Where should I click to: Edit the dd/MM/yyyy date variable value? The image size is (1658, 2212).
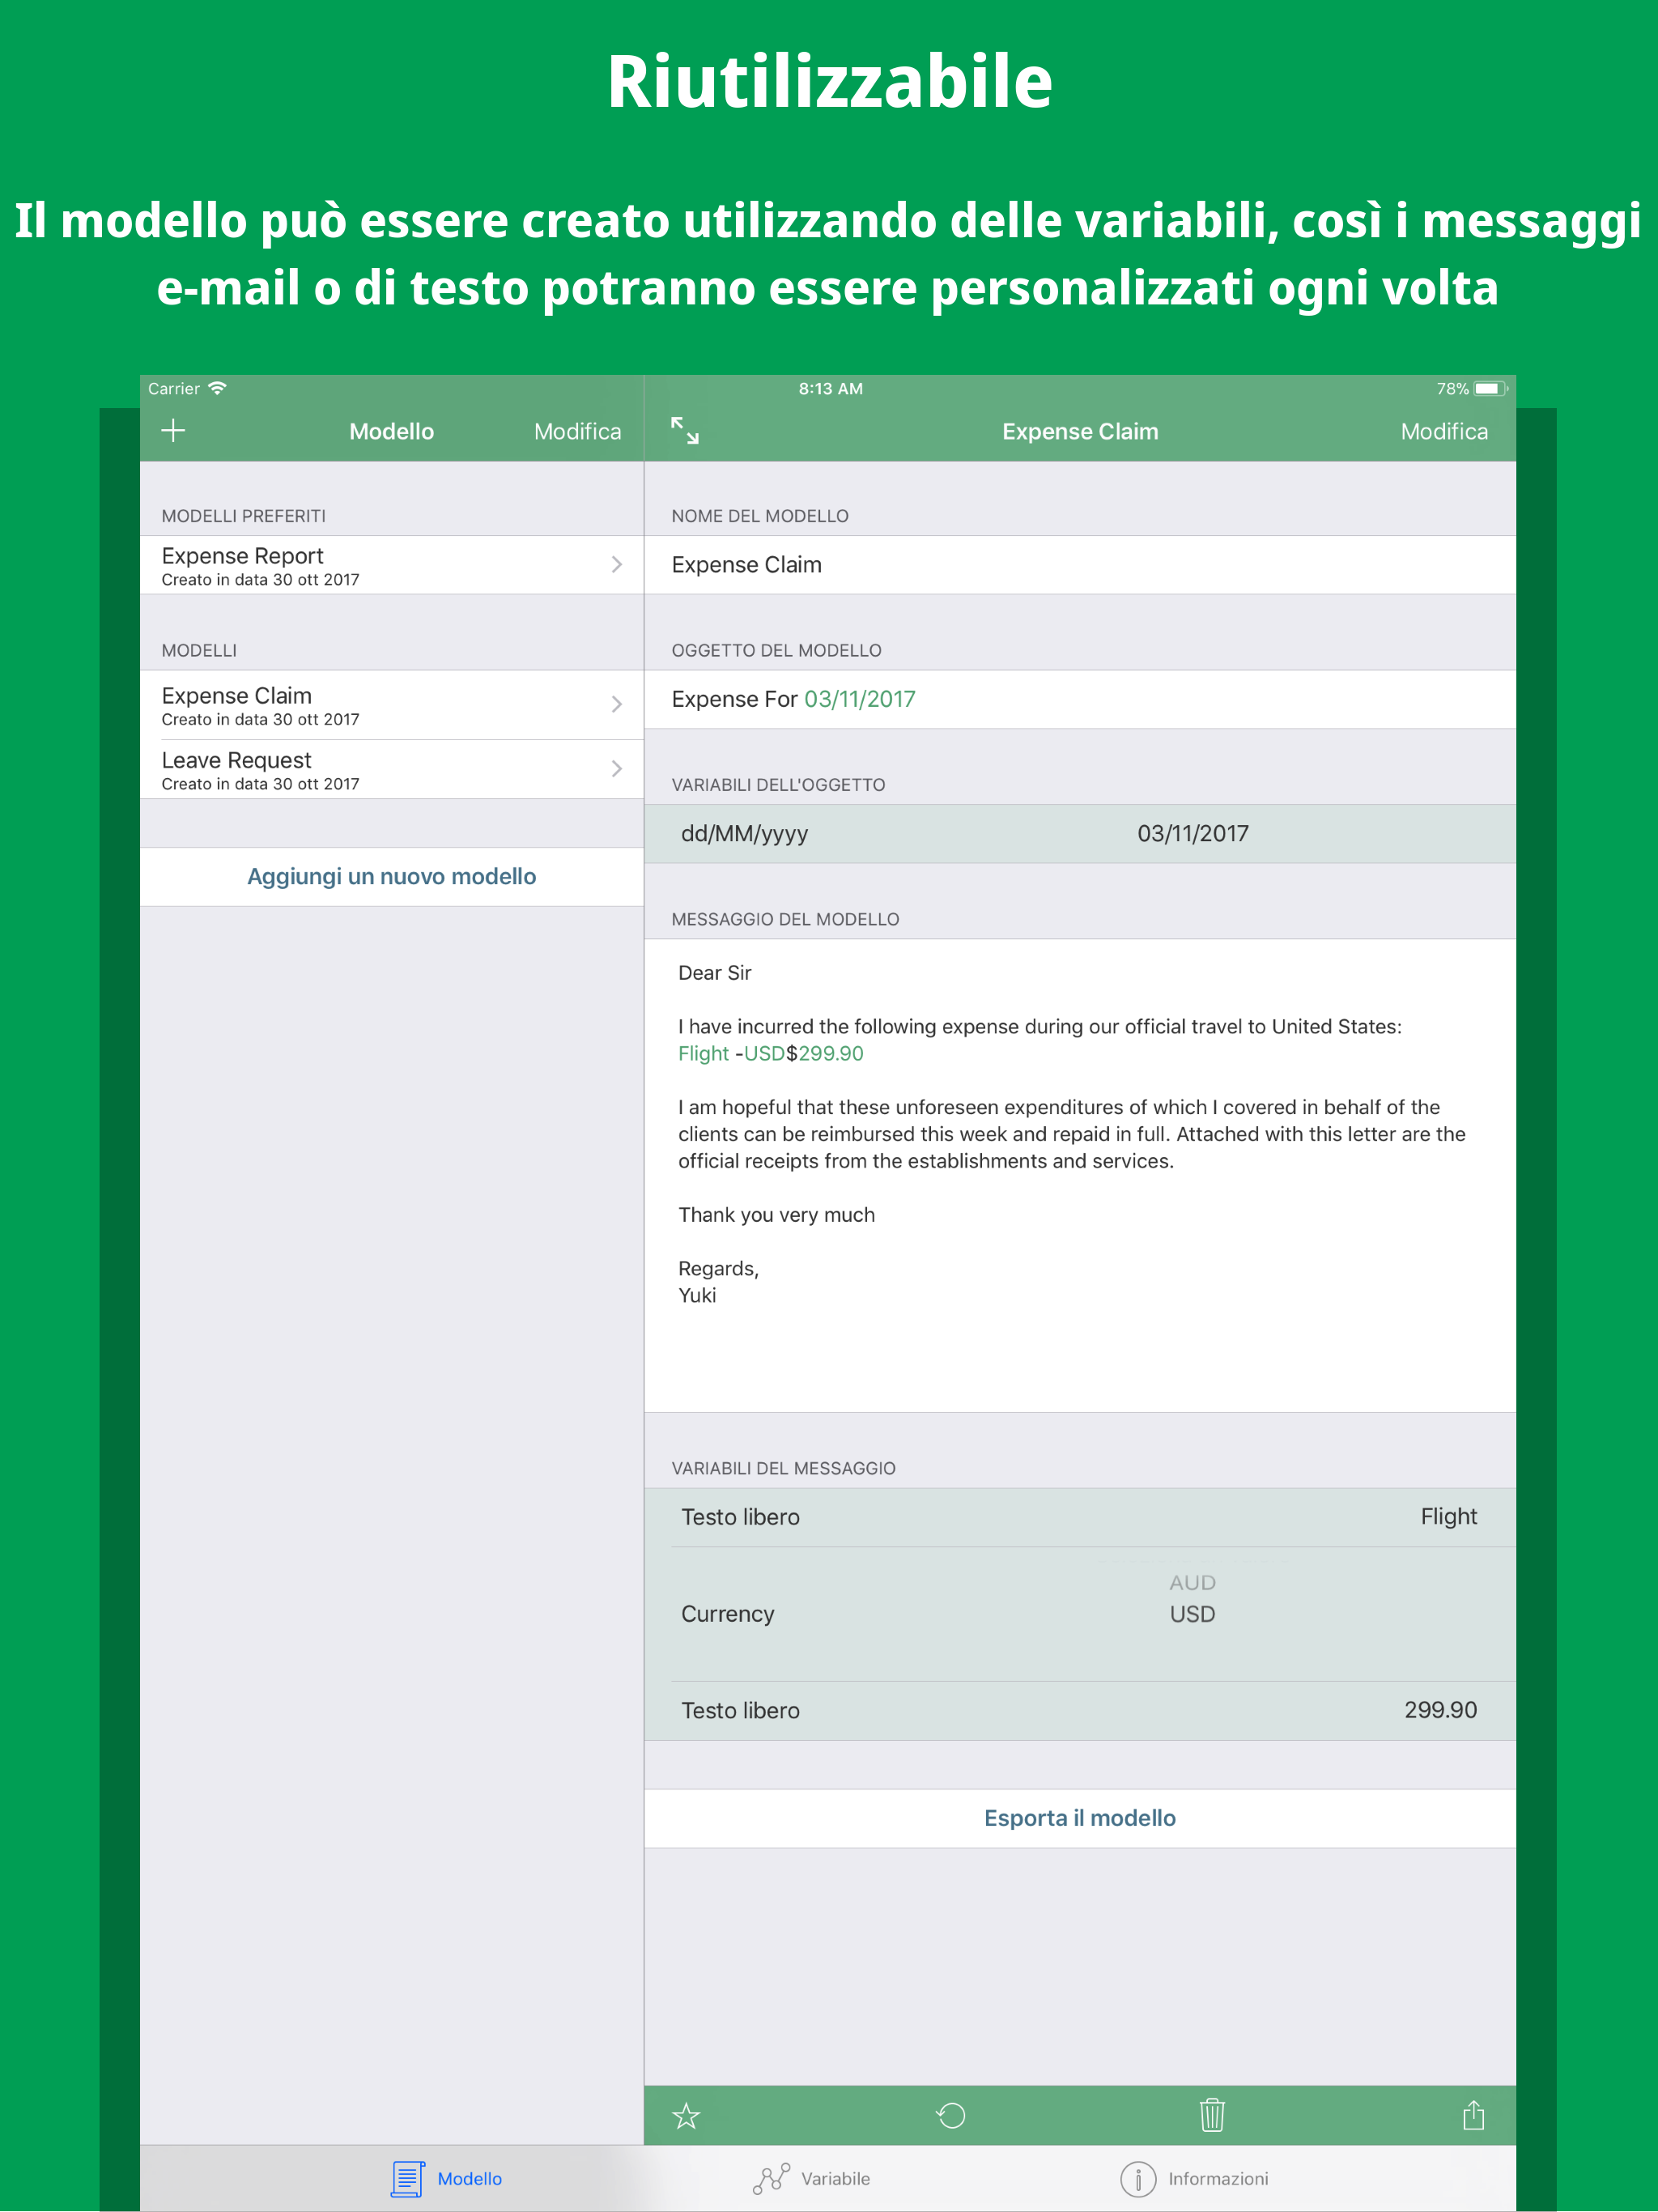click(x=1193, y=834)
